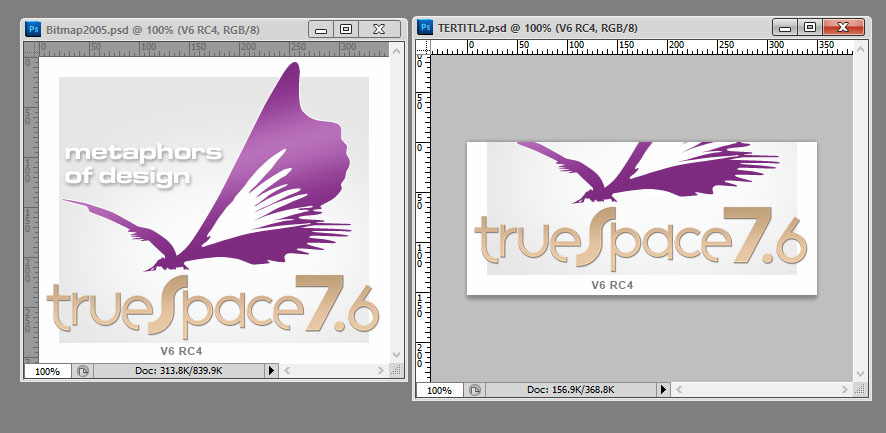Screen dimensions: 886x433
Task: Click horizontal scroll right arrow in TERTITL2.psd
Action: click(845, 389)
